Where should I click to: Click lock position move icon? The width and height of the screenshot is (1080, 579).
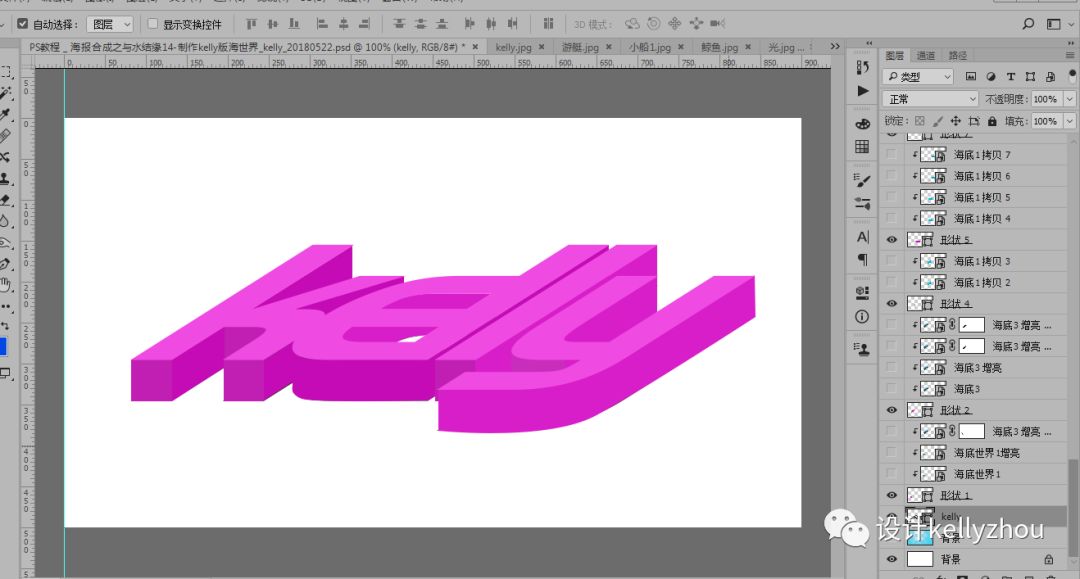point(956,121)
